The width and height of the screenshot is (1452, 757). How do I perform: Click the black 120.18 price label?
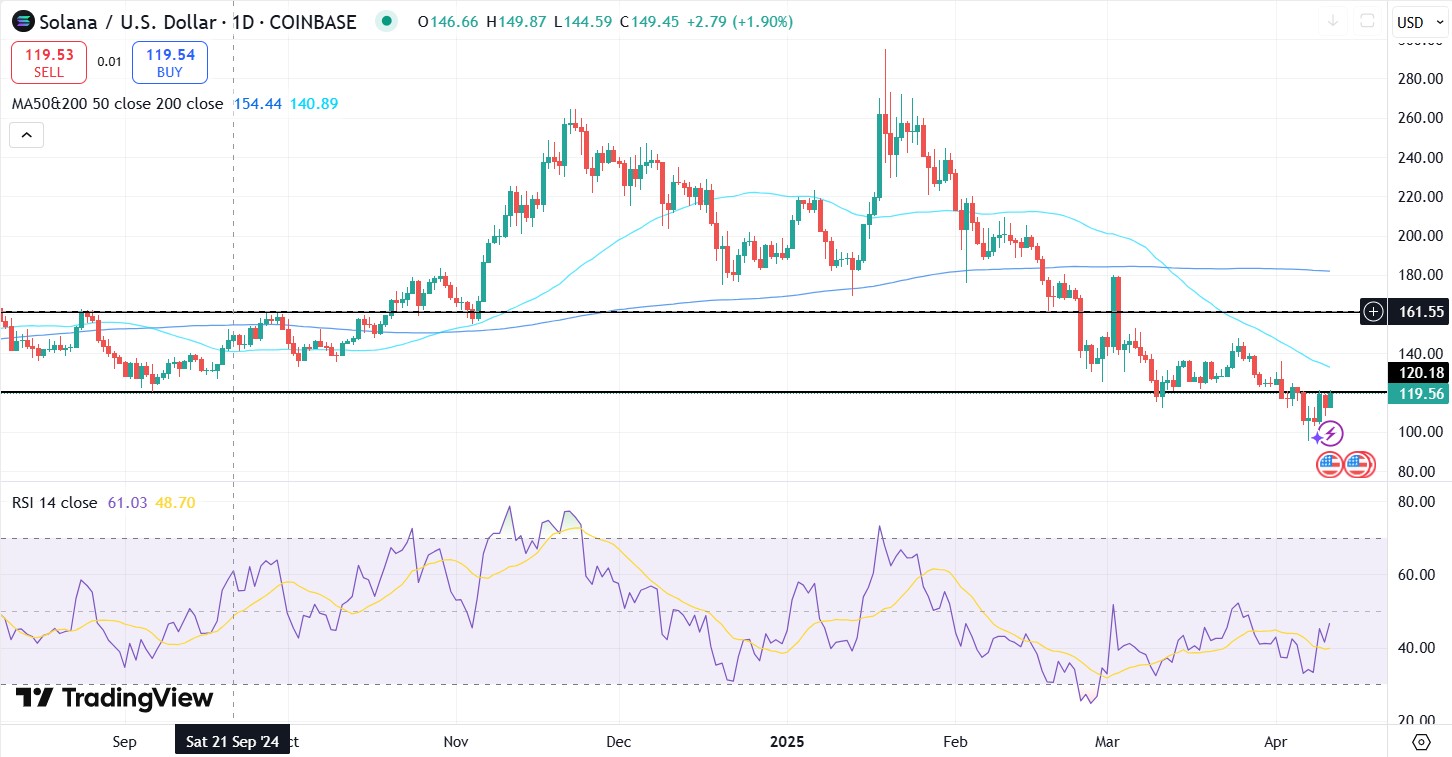(x=1421, y=372)
